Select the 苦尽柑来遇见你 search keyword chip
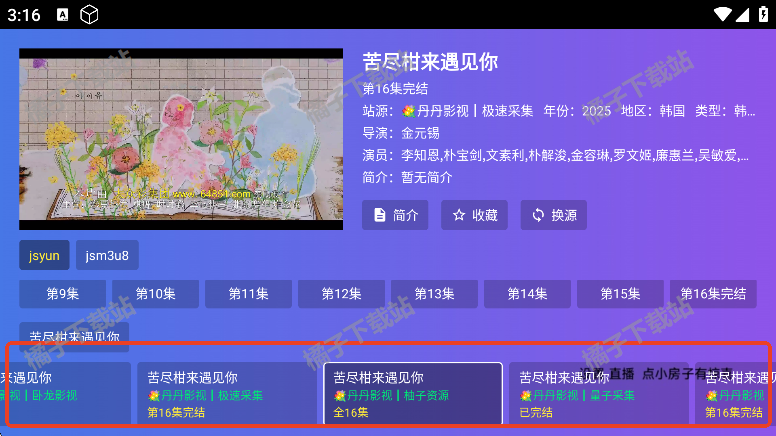Image resolution: width=776 pixels, height=436 pixels. [74, 337]
